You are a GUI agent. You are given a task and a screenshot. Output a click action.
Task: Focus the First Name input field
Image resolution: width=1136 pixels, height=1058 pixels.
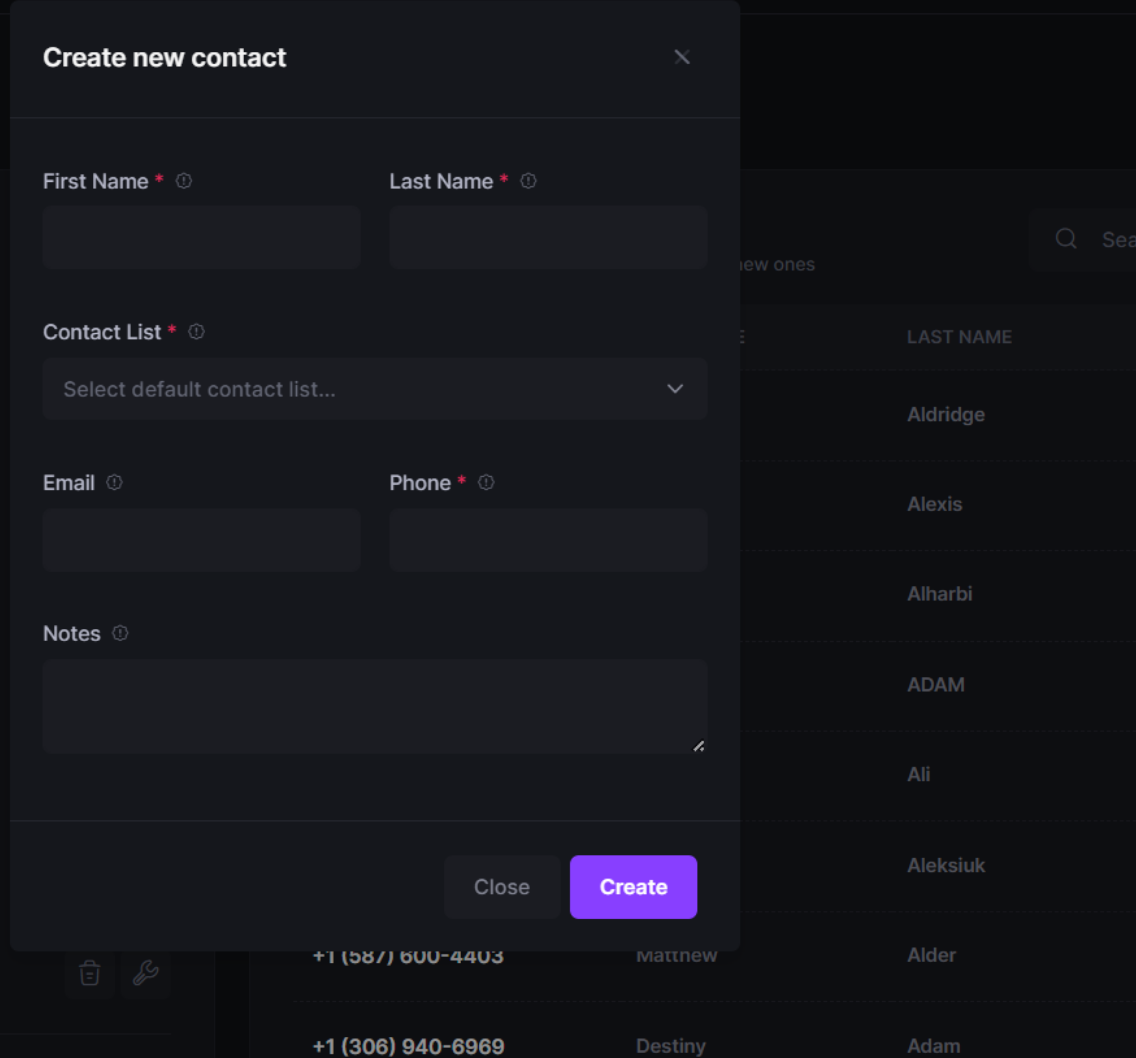[x=201, y=238]
